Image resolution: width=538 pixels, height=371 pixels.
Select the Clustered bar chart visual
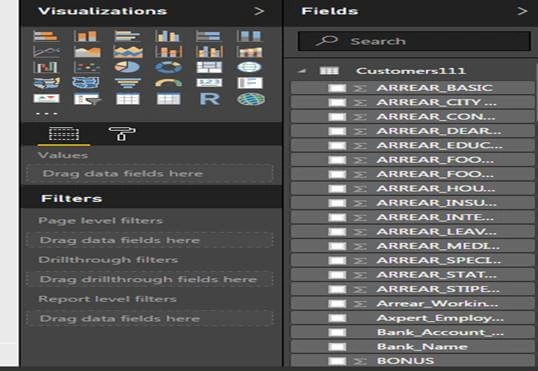pos(128,36)
